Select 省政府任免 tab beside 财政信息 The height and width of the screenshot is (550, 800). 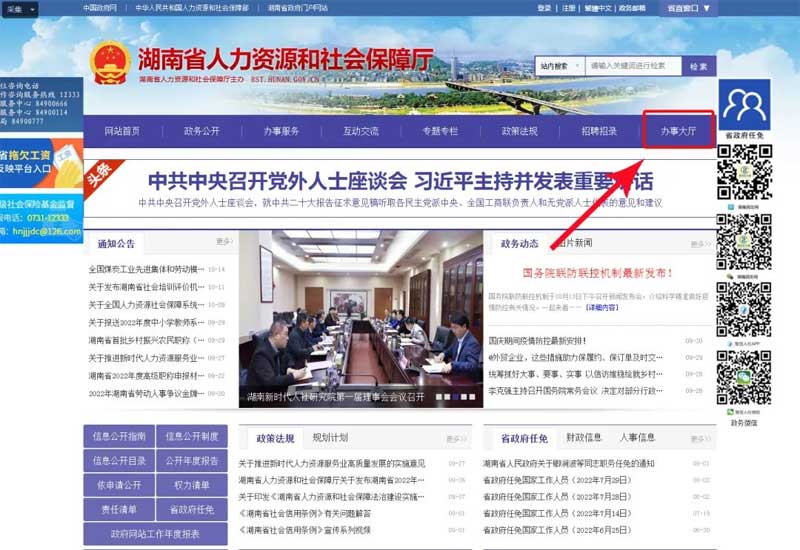pos(524,439)
